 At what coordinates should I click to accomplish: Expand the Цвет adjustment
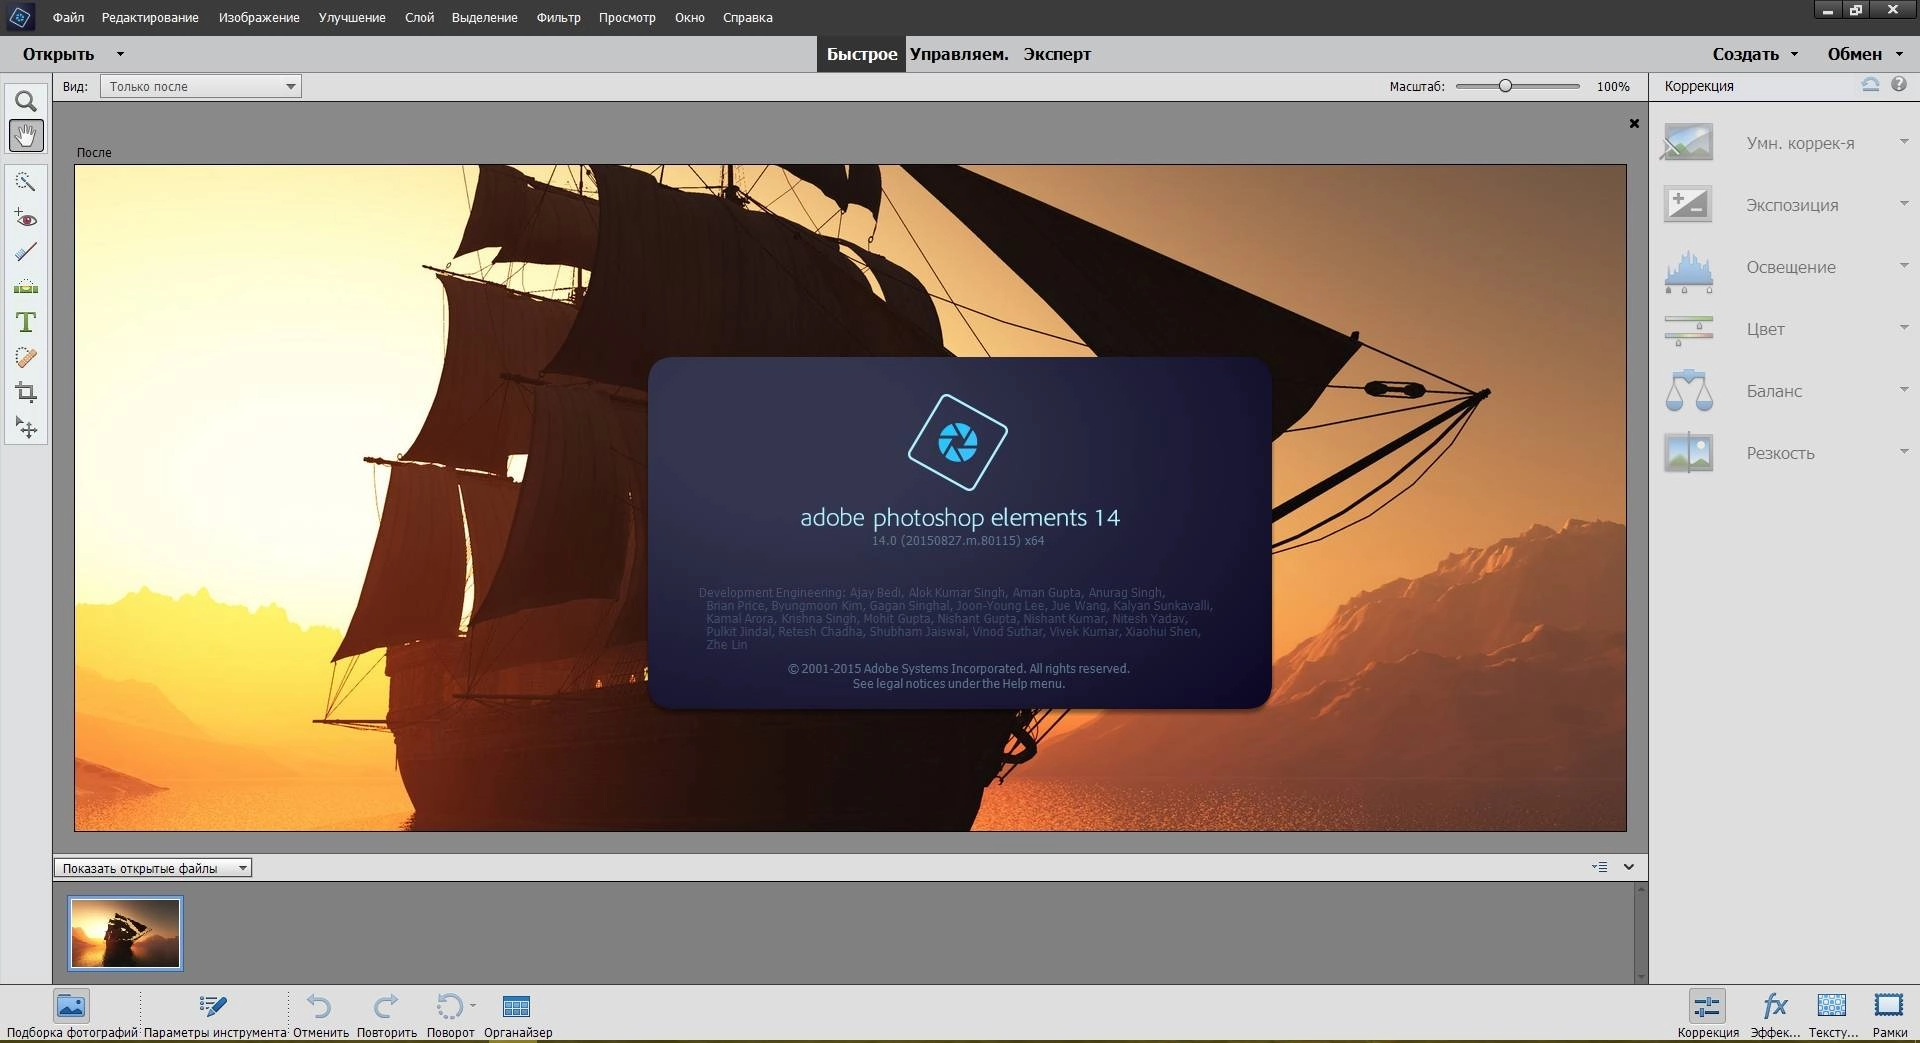tap(1904, 328)
